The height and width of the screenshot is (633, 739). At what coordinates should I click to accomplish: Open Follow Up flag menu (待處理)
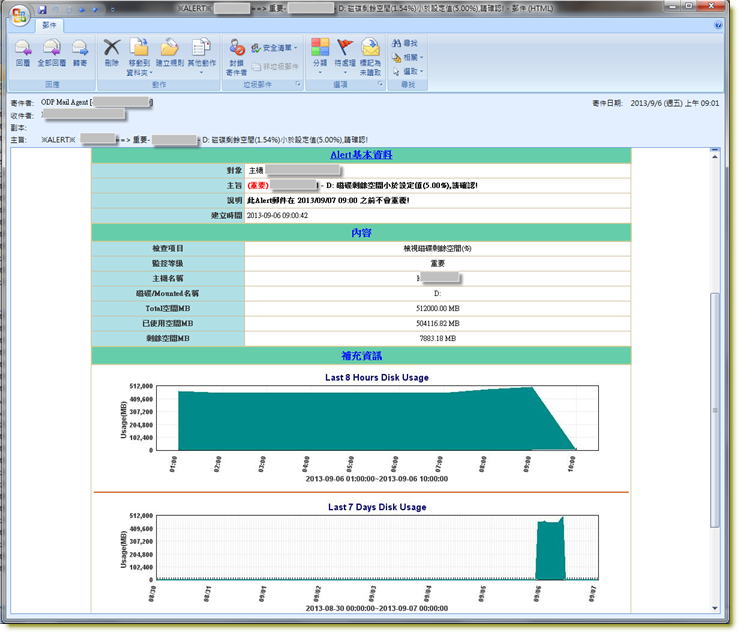pos(345,57)
